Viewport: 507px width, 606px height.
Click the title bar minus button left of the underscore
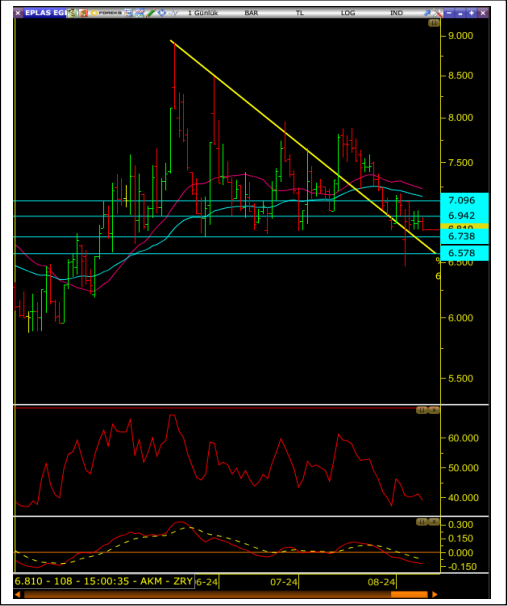point(449,13)
